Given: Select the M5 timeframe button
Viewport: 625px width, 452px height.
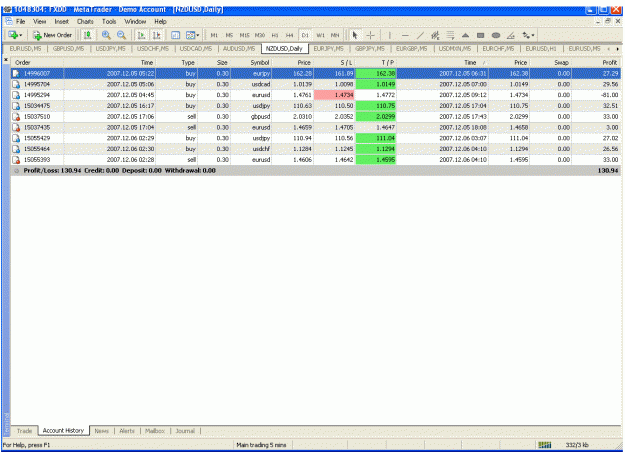Looking at the screenshot, I should 229,35.
